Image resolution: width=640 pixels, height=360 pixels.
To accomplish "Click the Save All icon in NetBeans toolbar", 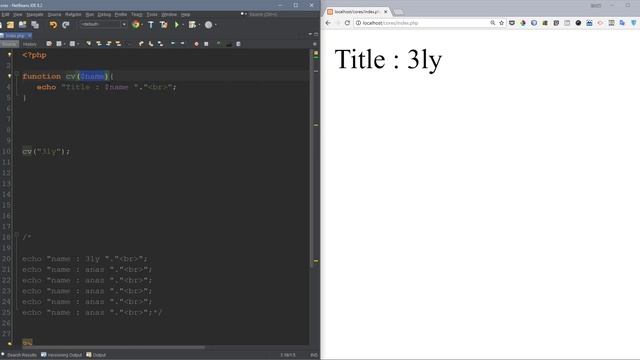I will (x=35, y=25).
